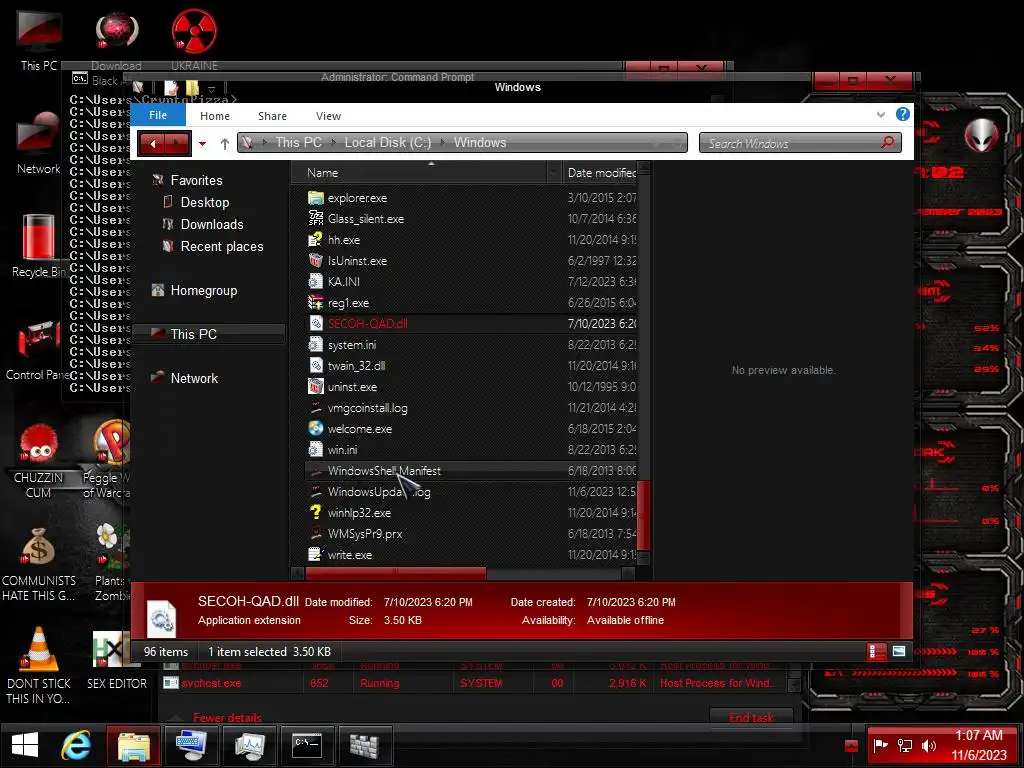1024x768 pixels.
Task: Open Recent places in Favorites
Action: click(x=221, y=247)
